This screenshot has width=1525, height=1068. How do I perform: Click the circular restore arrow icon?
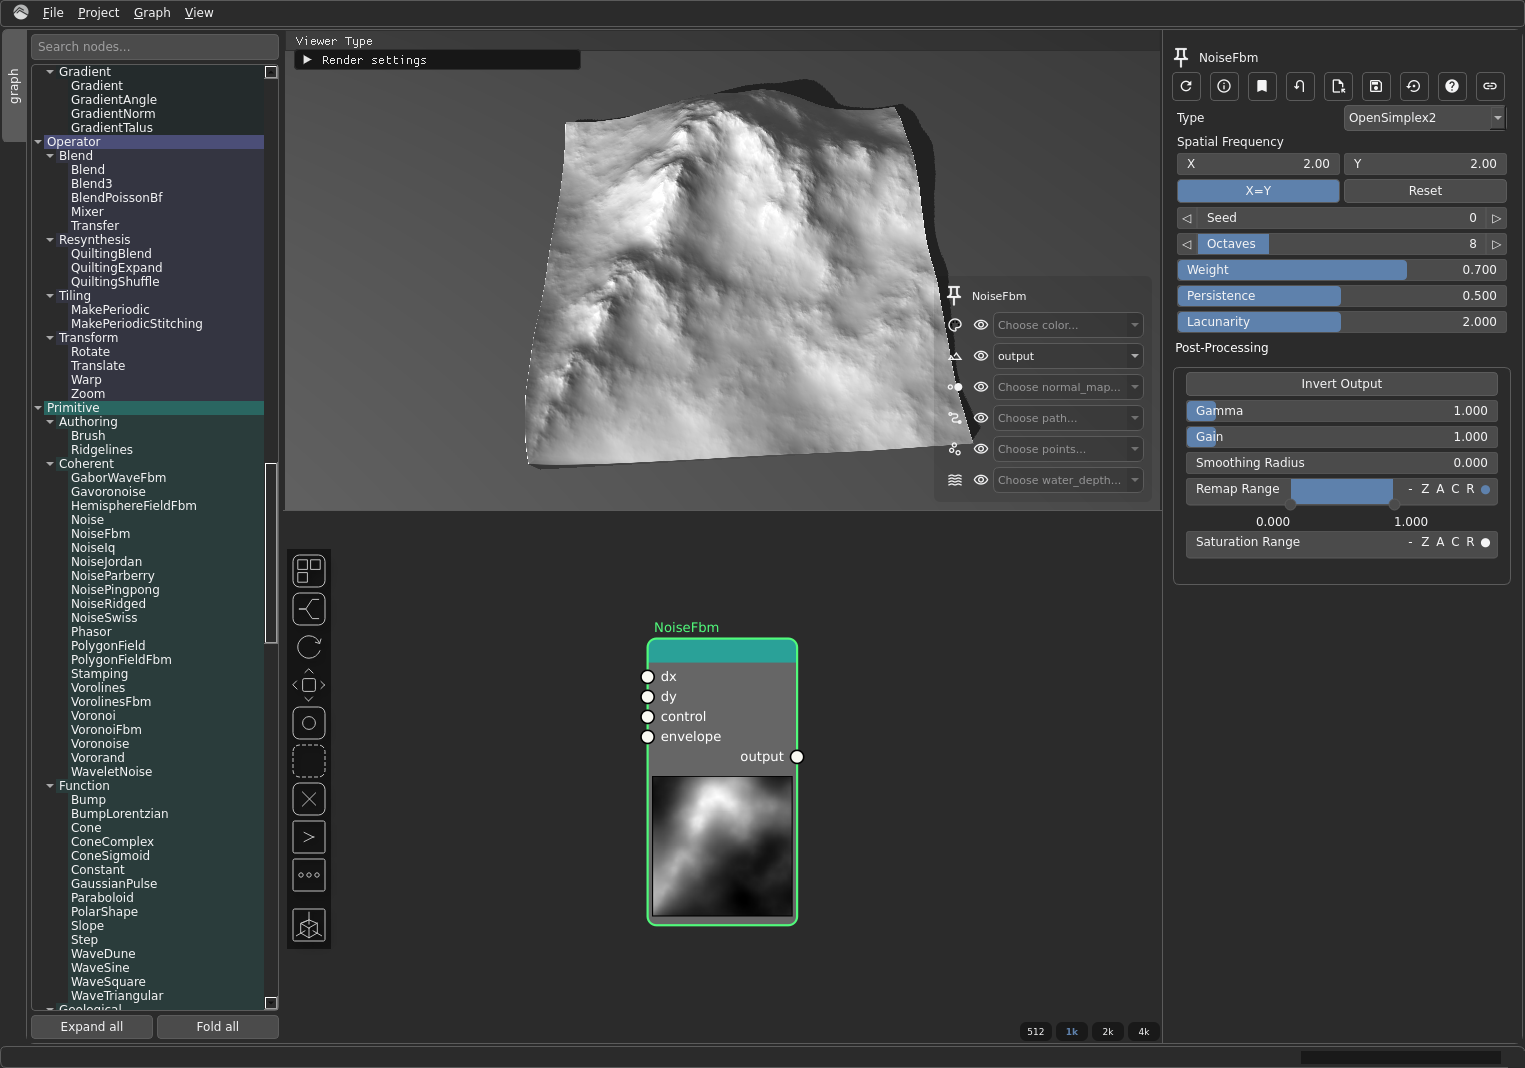(1414, 86)
